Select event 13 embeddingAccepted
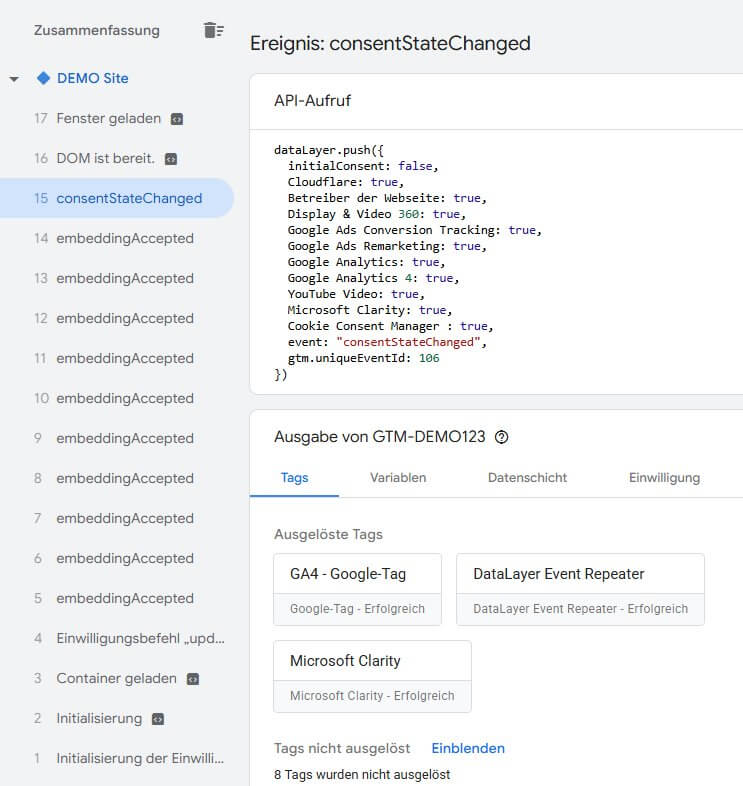The image size is (743, 786). click(x=117, y=278)
